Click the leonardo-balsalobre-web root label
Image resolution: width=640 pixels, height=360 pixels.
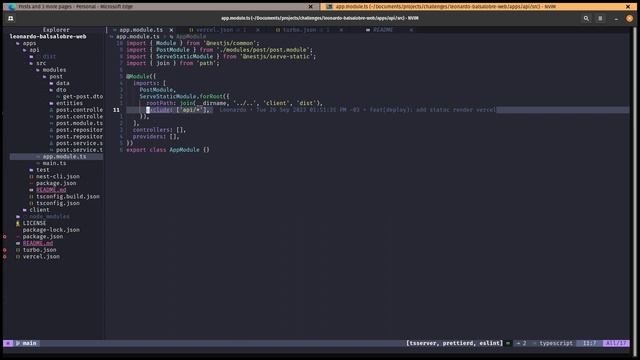point(48,37)
